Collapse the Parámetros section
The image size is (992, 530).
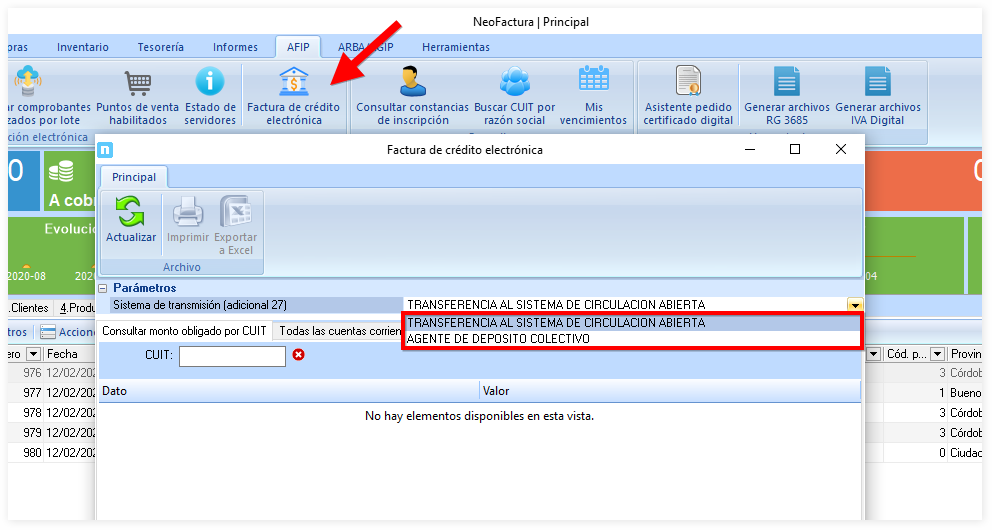(x=102, y=288)
